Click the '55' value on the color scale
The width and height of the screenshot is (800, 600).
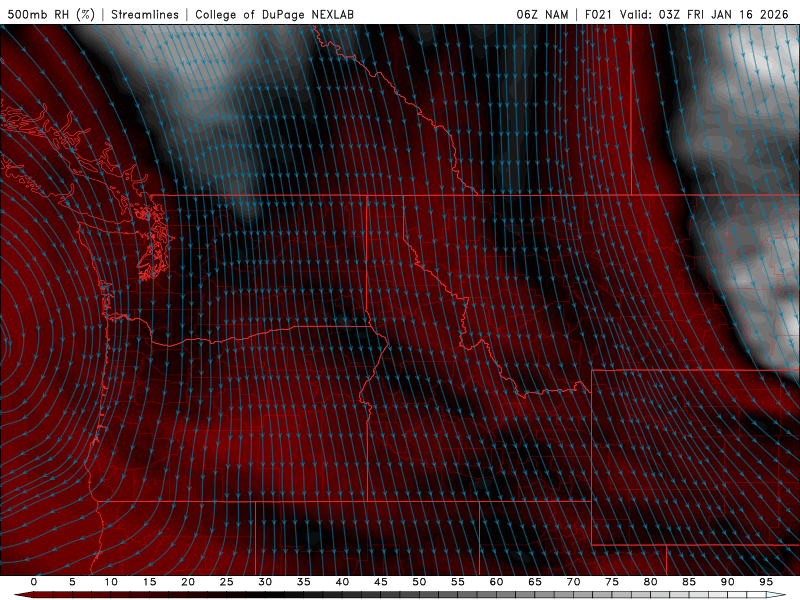coord(458,582)
